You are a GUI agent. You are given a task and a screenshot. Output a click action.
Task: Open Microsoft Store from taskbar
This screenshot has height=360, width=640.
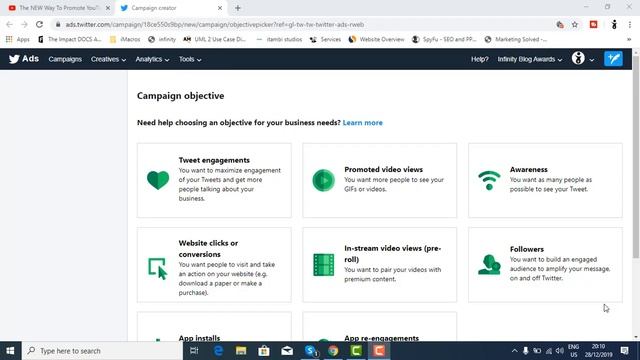point(264,351)
